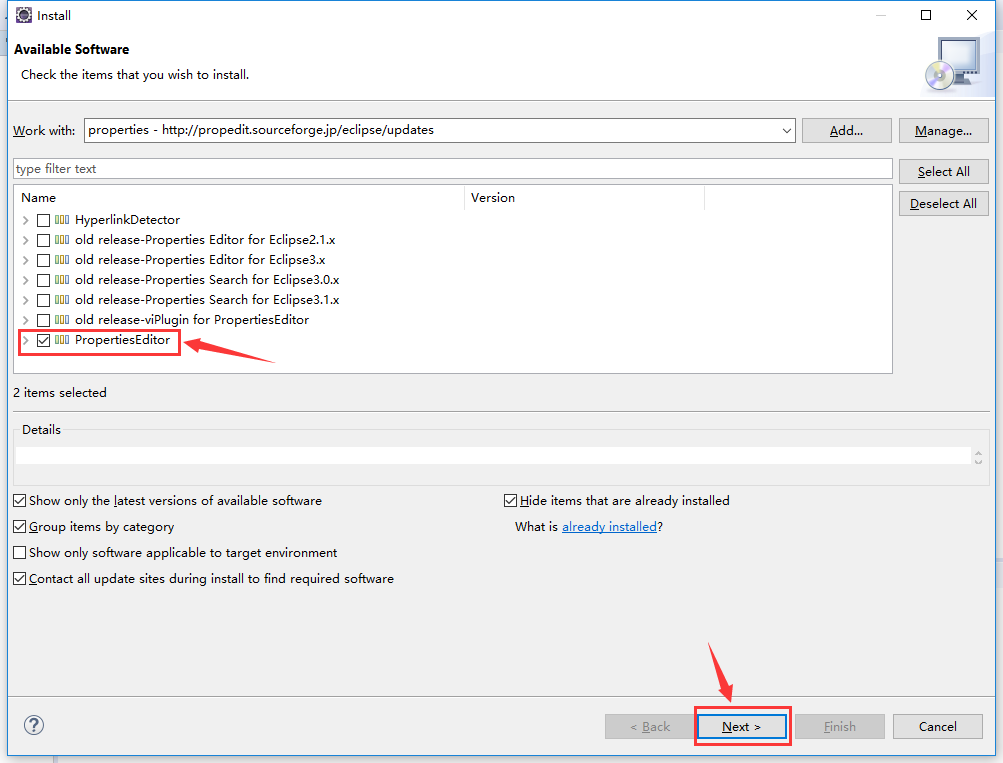Click the Add... button
Viewport: 1003px width, 763px height.
846,130
